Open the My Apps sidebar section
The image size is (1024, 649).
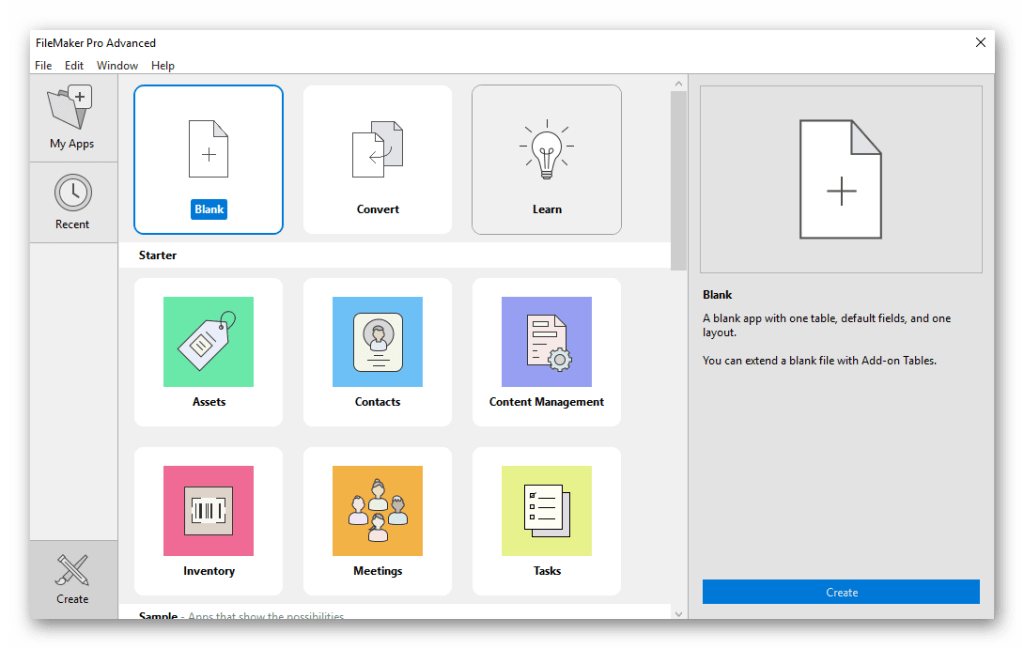pyautogui.click(x=73, y=118)
